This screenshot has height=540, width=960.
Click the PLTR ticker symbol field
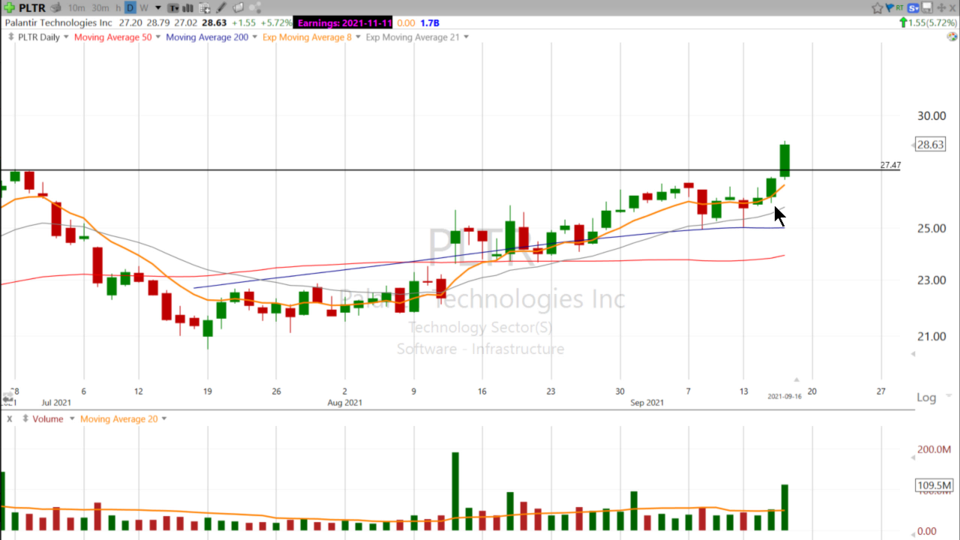click(x=32, y=8)
